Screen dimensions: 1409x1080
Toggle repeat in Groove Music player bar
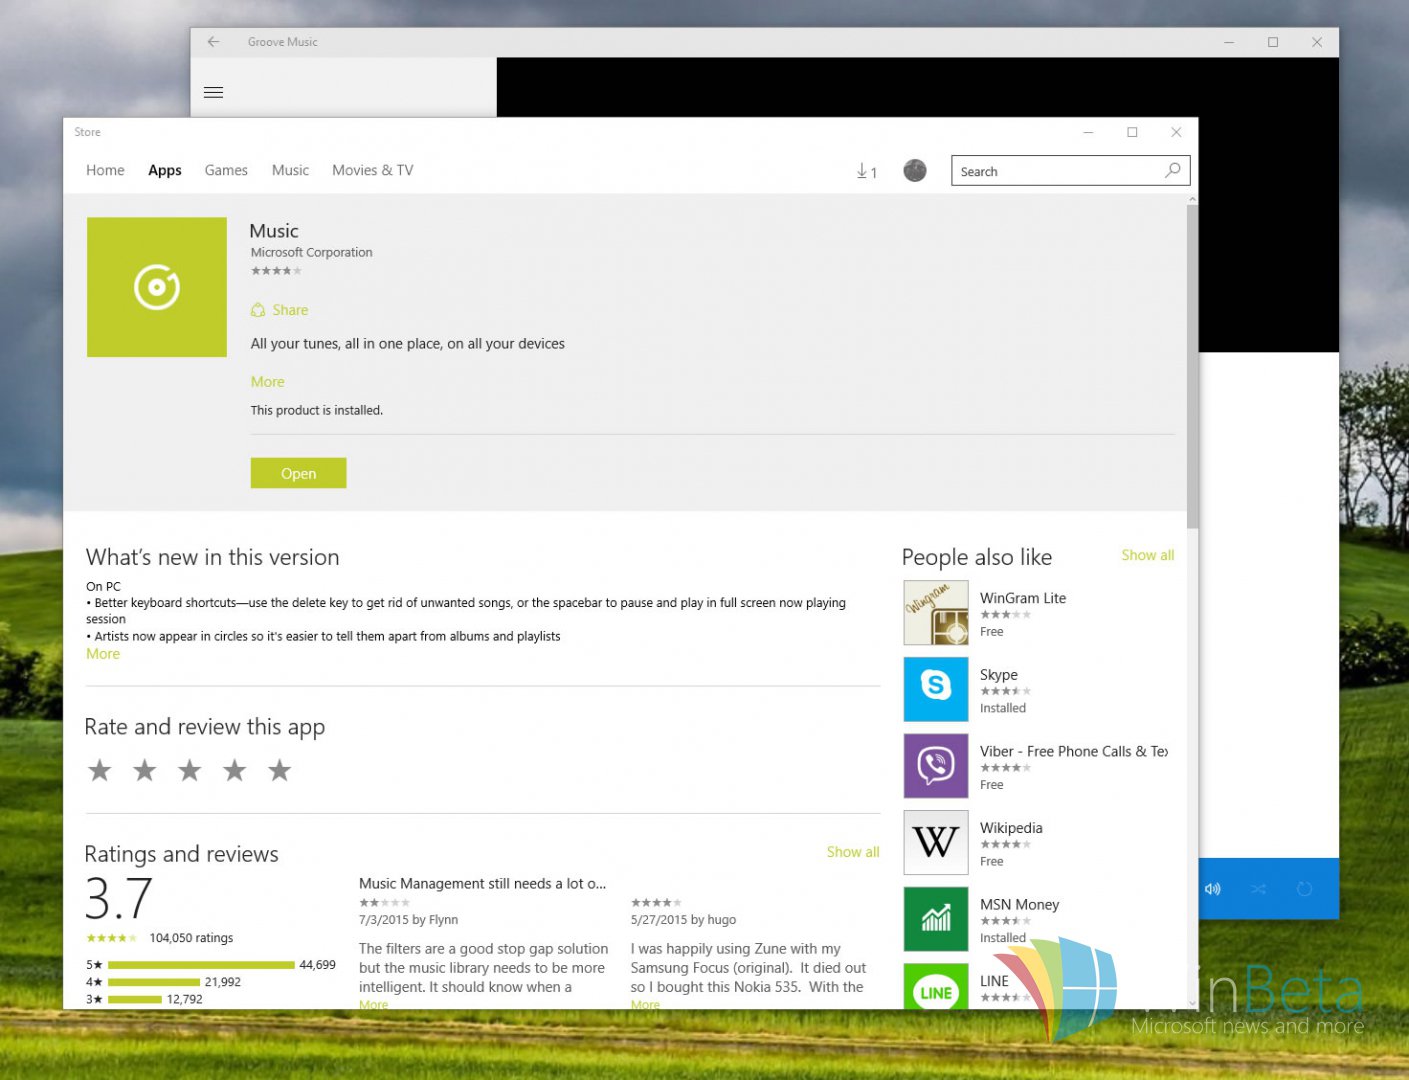pos(1304,889)
